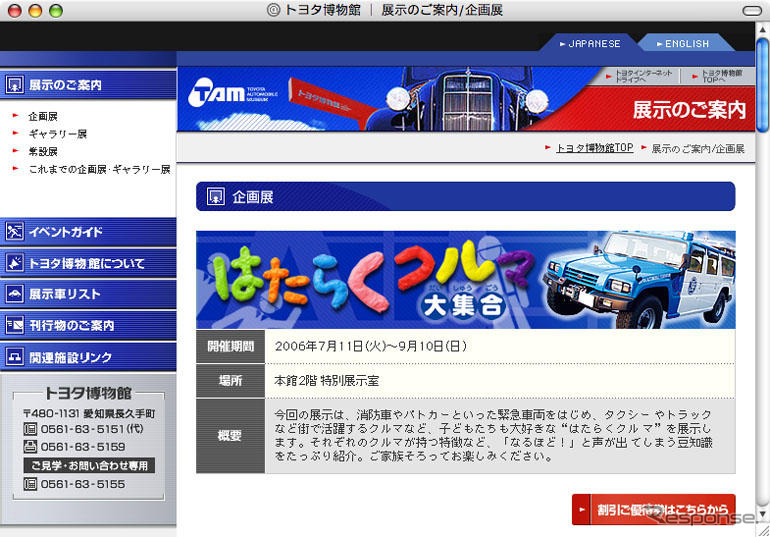Click the 概要 row label

[230, 436]
